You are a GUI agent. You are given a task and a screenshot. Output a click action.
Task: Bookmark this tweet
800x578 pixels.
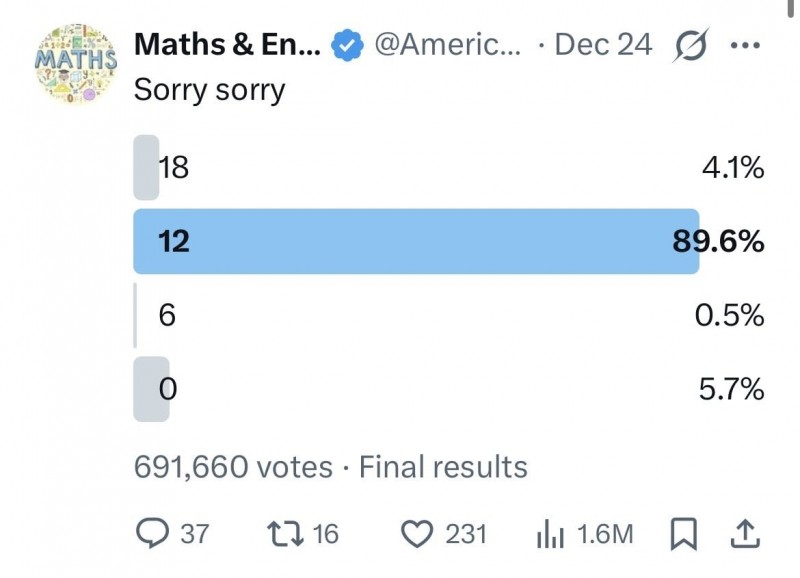(x=683, y=535)
